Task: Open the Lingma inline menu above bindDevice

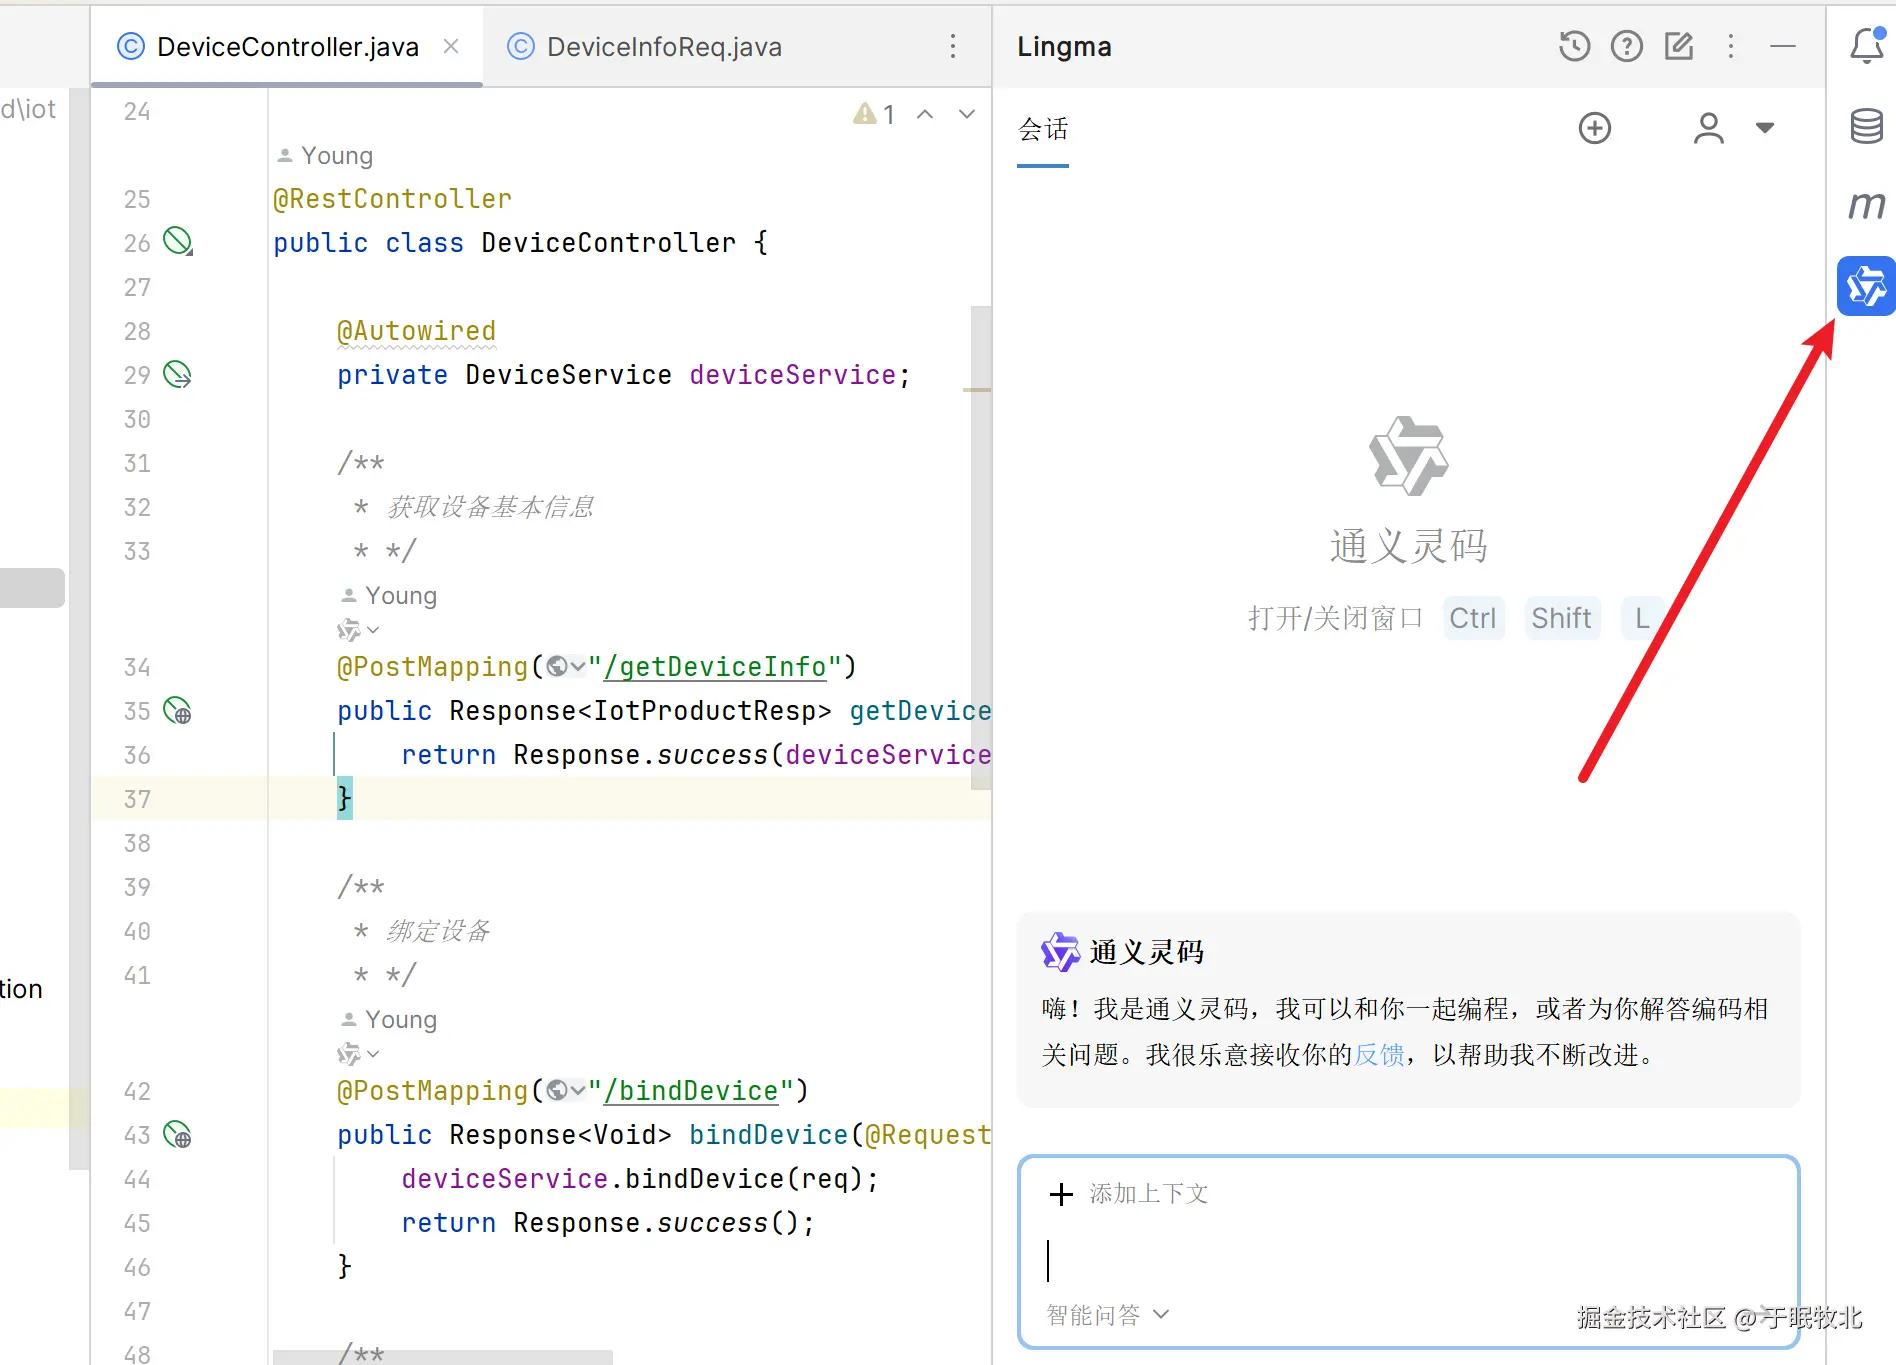Action: tap(358, 1054)
